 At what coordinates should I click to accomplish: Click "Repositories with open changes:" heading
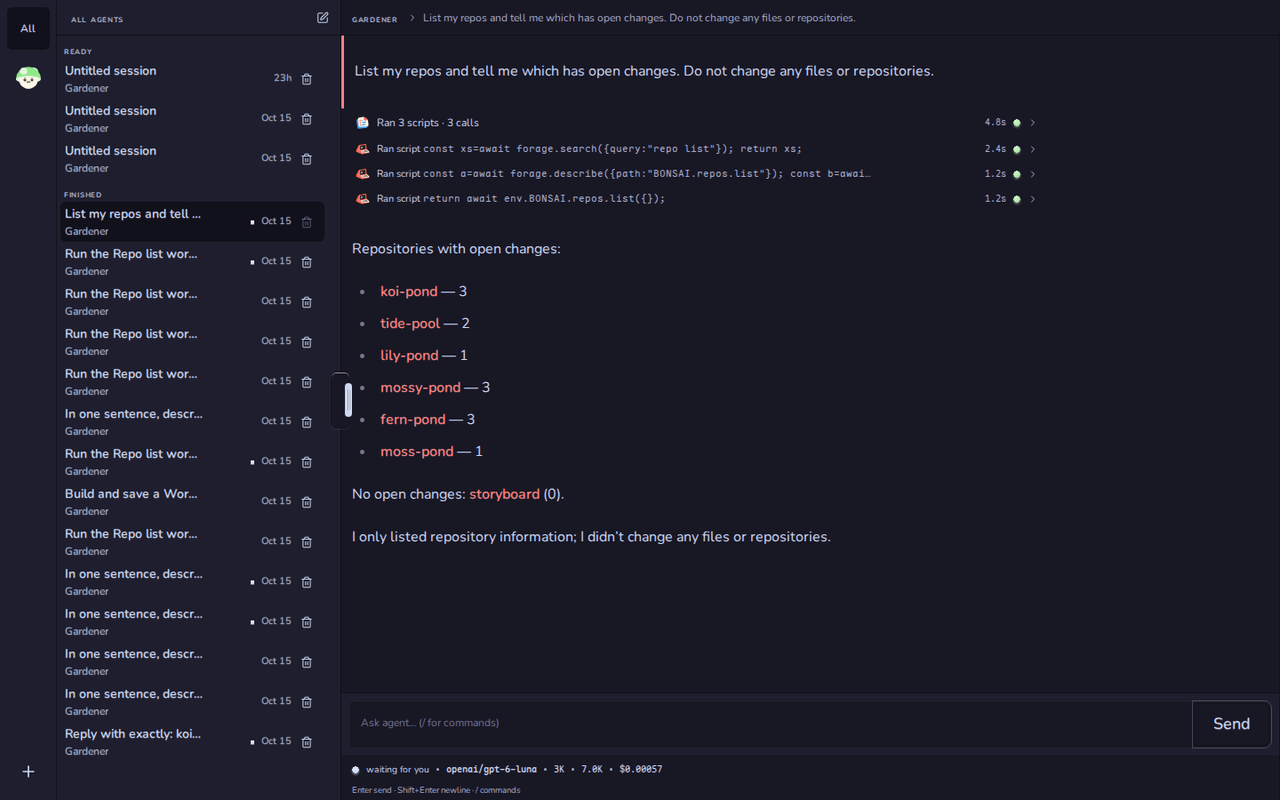[x=456, y=249]
